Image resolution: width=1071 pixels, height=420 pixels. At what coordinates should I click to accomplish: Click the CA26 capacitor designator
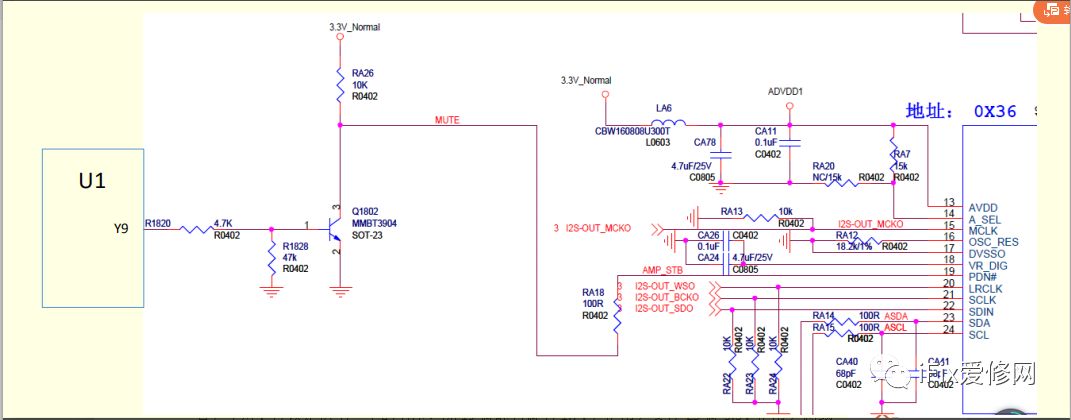click(x=708, y=235)
